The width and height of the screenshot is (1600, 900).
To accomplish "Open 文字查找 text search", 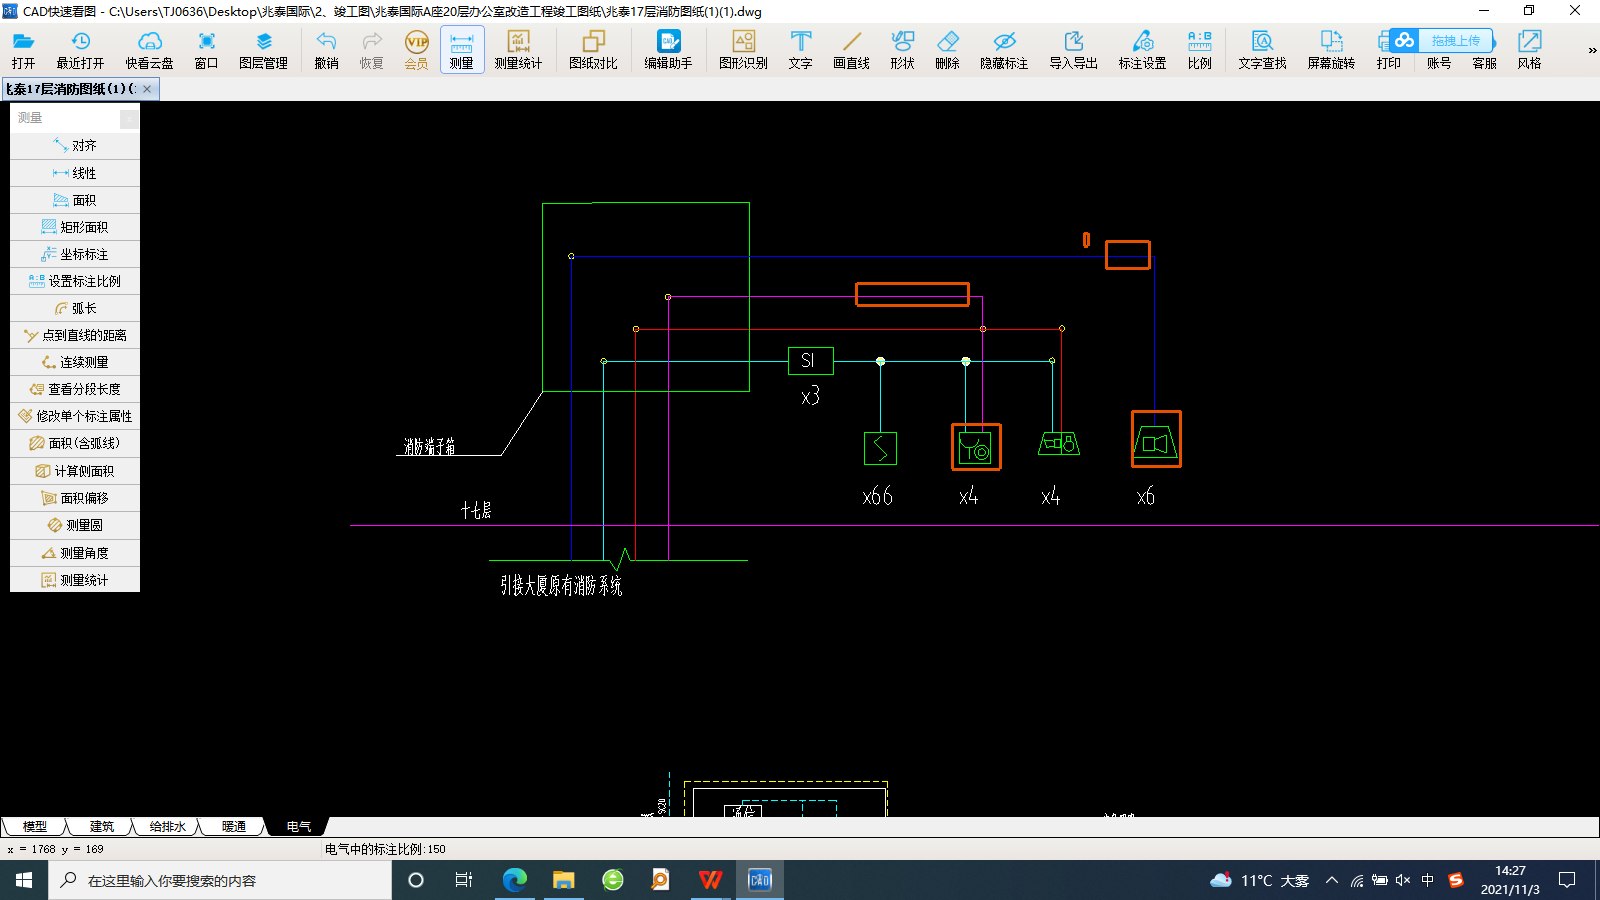I will (x=1262, y=49).
